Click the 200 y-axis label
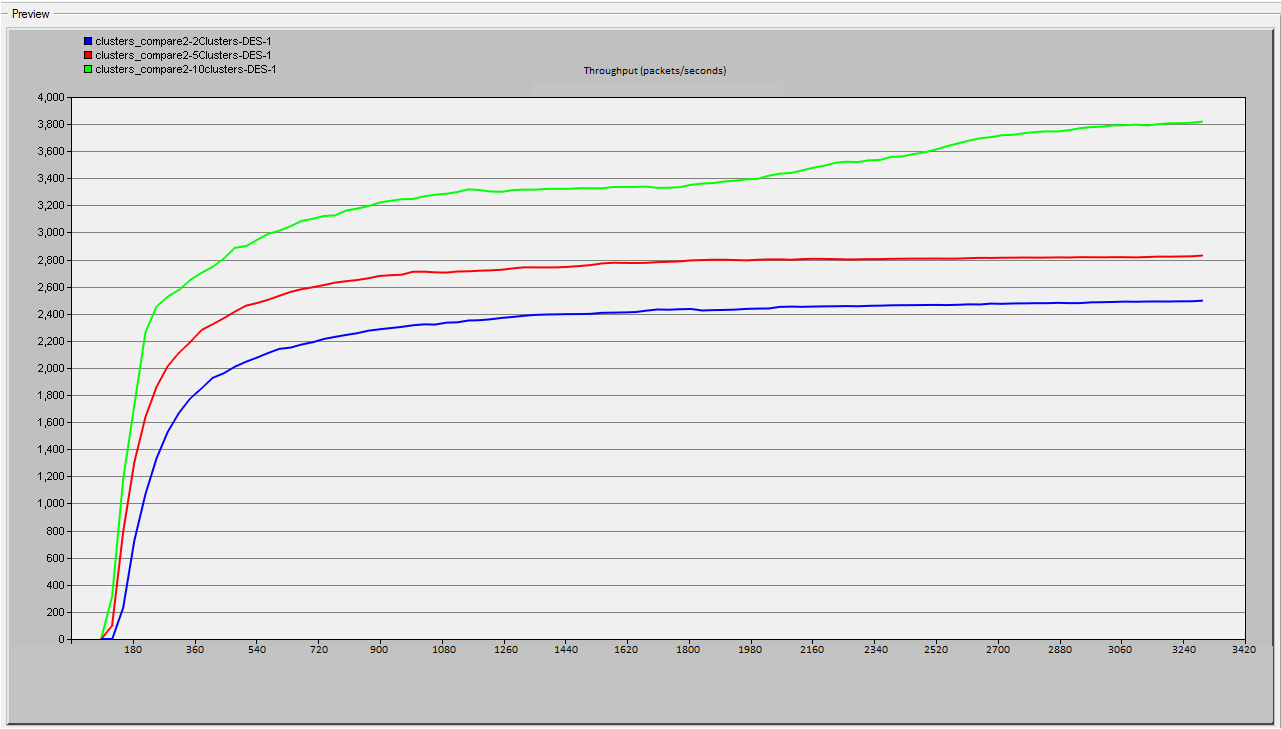 [x=55, y=612]
